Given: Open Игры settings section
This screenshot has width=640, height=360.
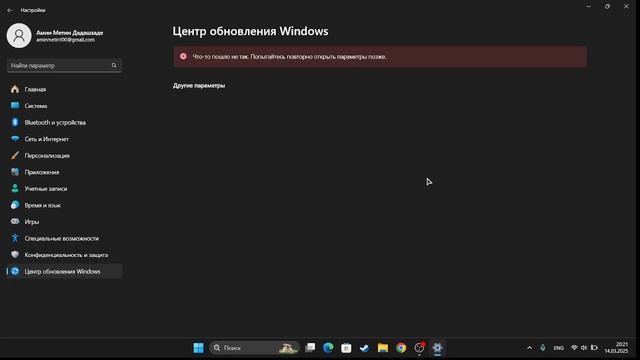Looking at the screenshot, I should click(x=64, y=222).
